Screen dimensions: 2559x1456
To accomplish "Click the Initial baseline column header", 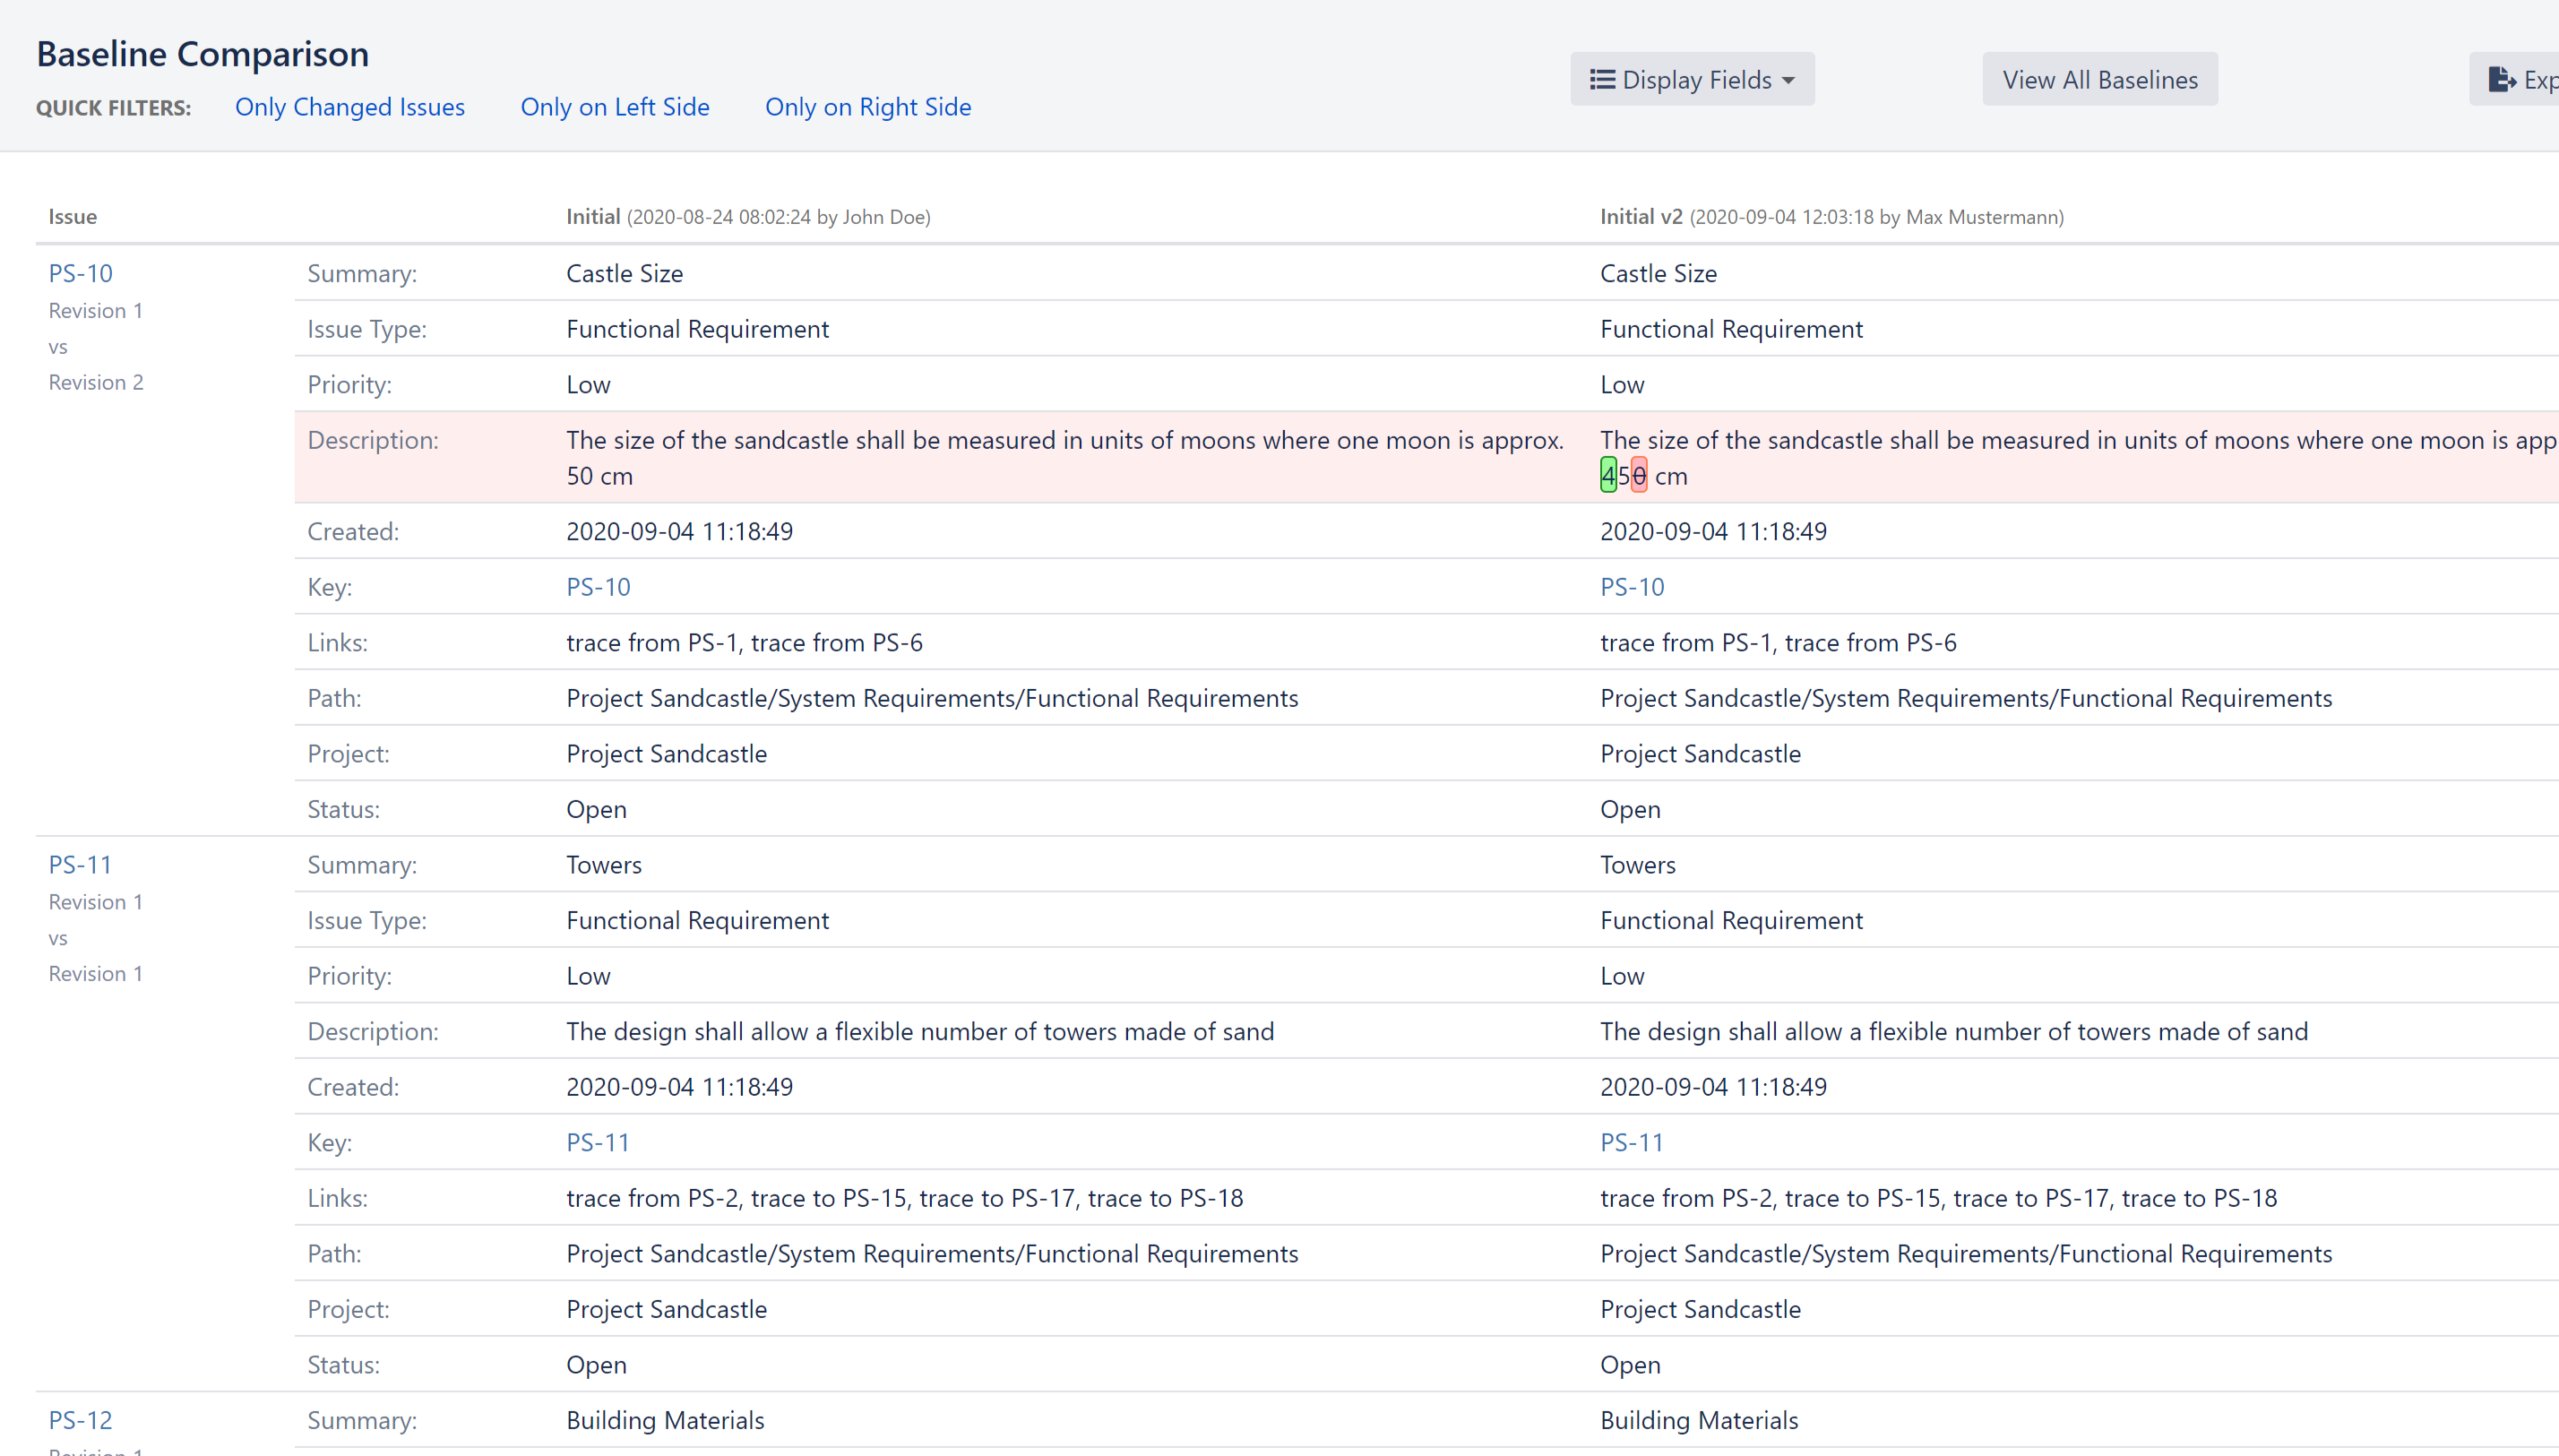I will pyautogui.click(x=593, y=217).
